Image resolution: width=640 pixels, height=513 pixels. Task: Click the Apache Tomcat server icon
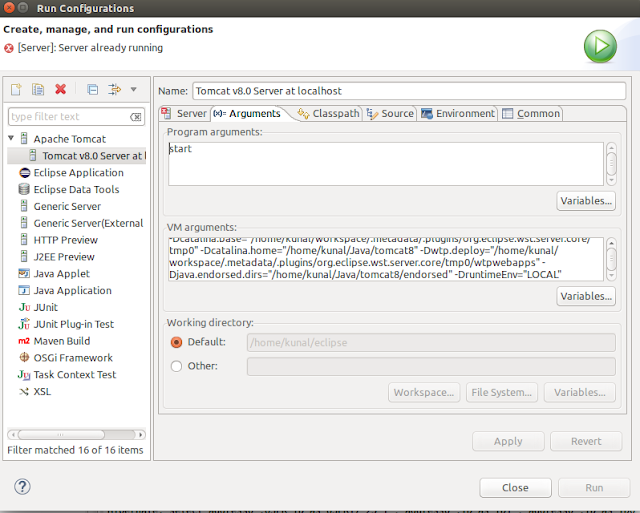(24, 138)
